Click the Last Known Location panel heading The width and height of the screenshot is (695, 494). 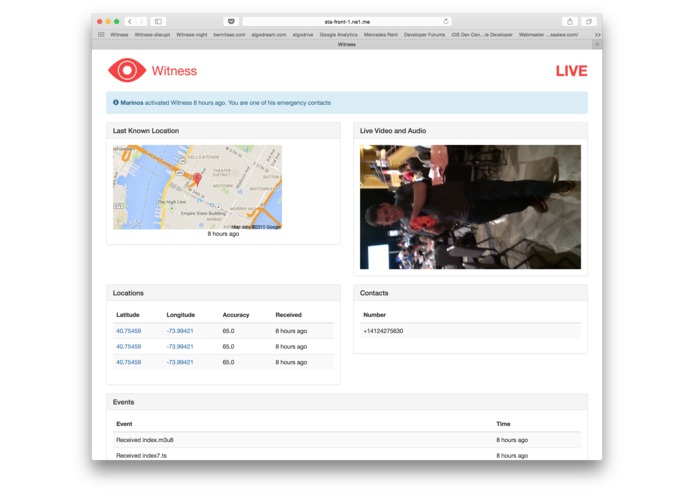(x=146, y=131)
